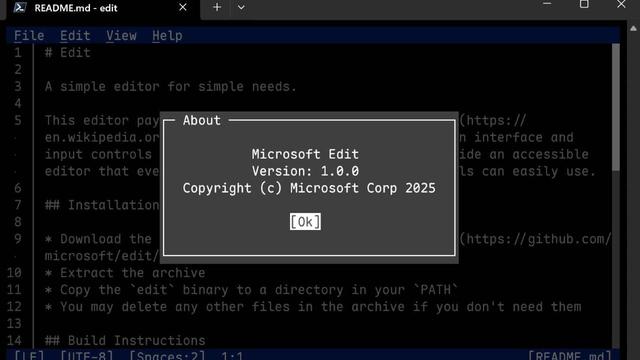The height and width of the screenshot is (360, 640).
Task: Minimize the terminal window
Action: 547,4
